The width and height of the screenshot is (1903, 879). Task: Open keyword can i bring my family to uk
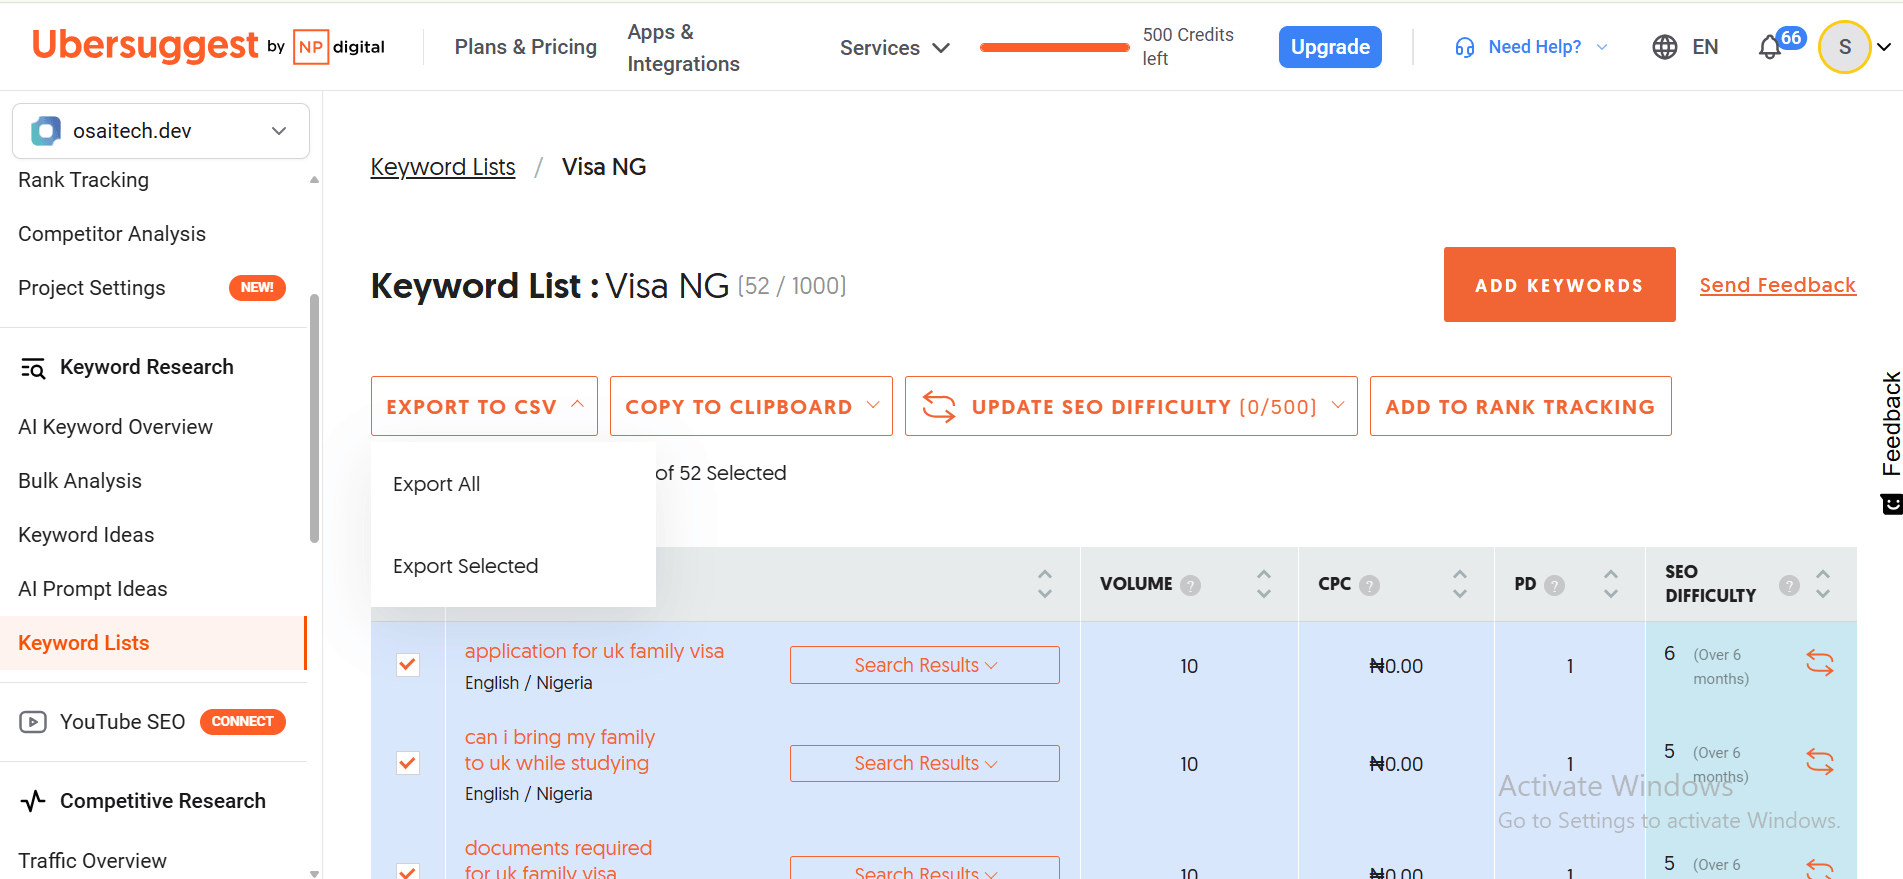click(x=560, y=750)
